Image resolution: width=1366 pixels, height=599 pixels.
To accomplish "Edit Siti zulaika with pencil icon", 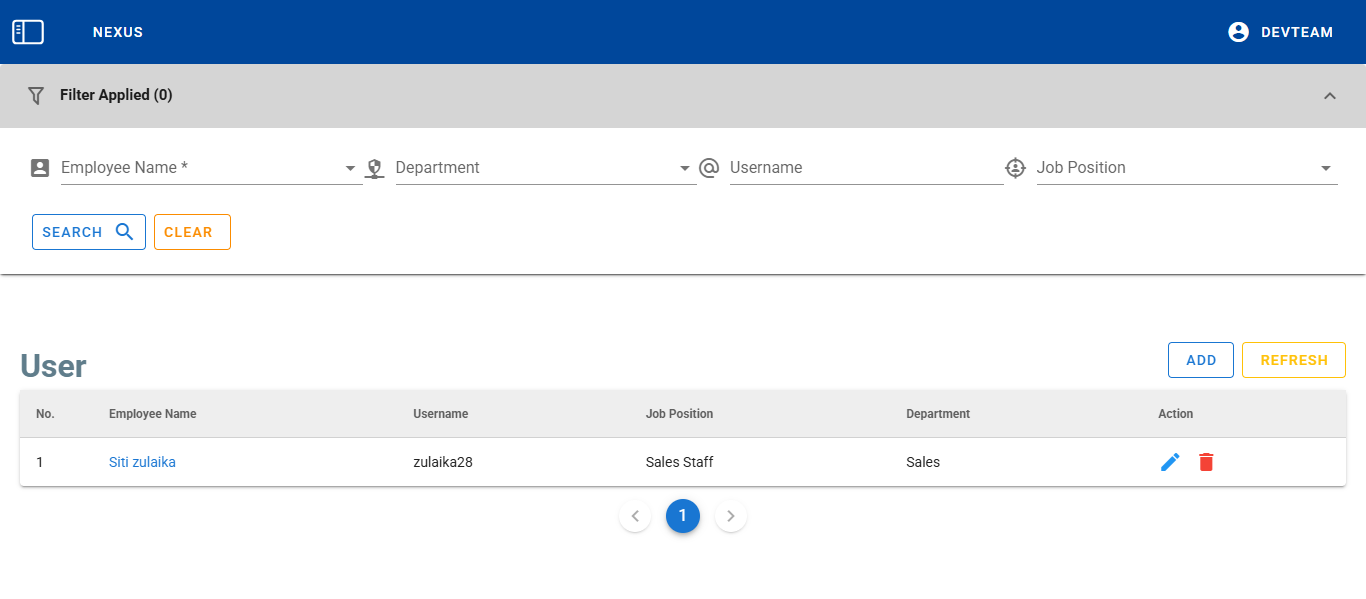I will [1170, 462].
